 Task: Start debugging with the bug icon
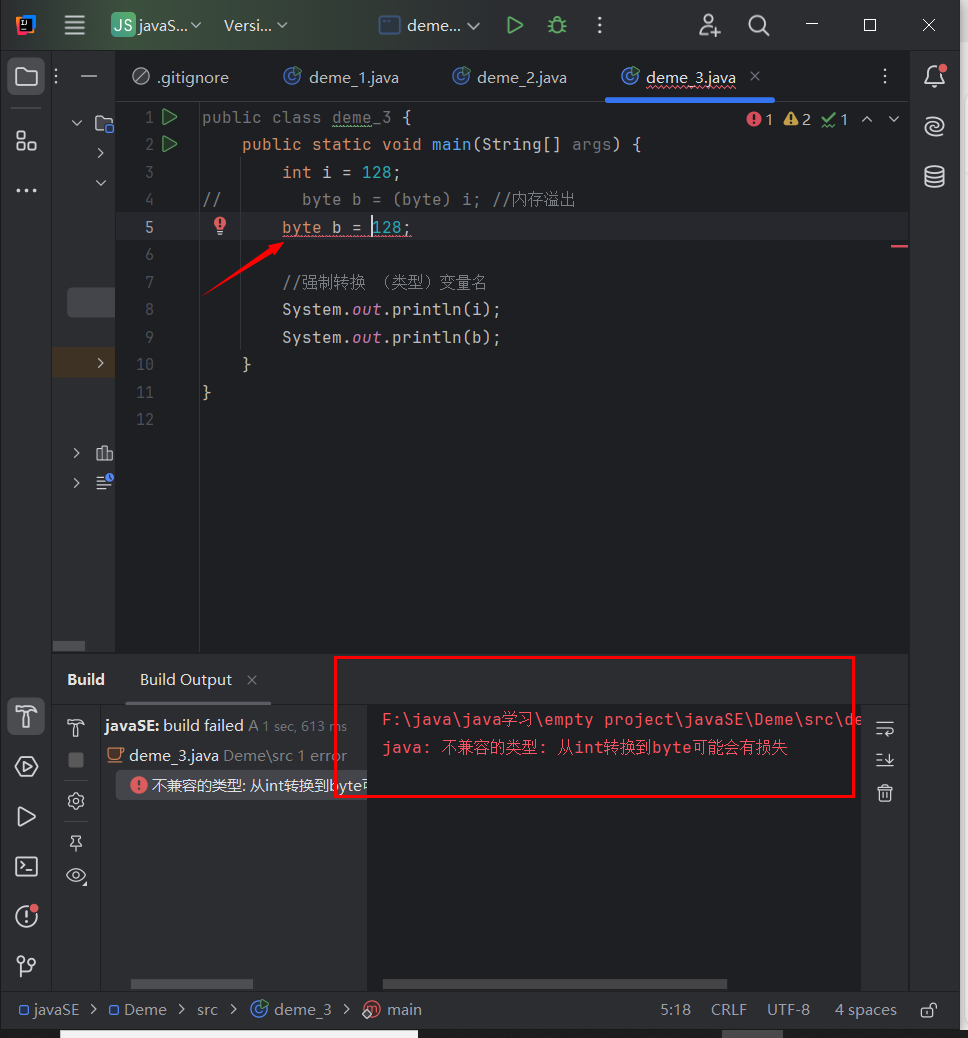tap(557, 26)
